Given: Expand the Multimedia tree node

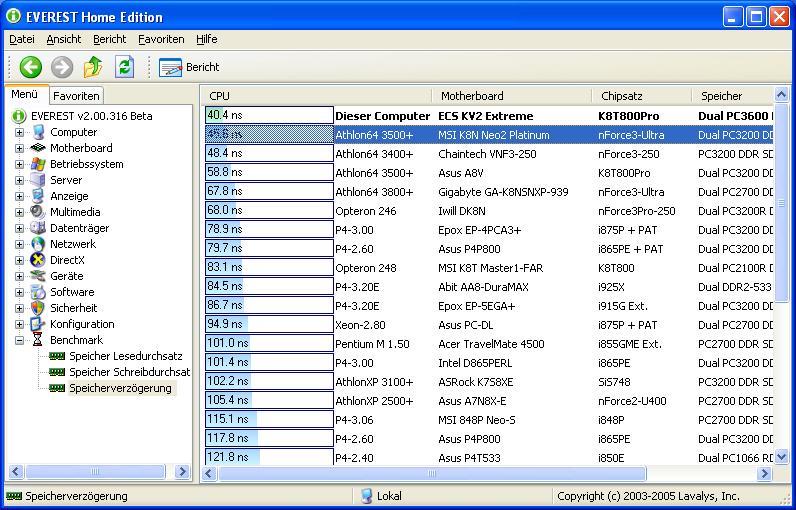Looking at the screenshot, I should pyautogui.click(x=19, y=212).
